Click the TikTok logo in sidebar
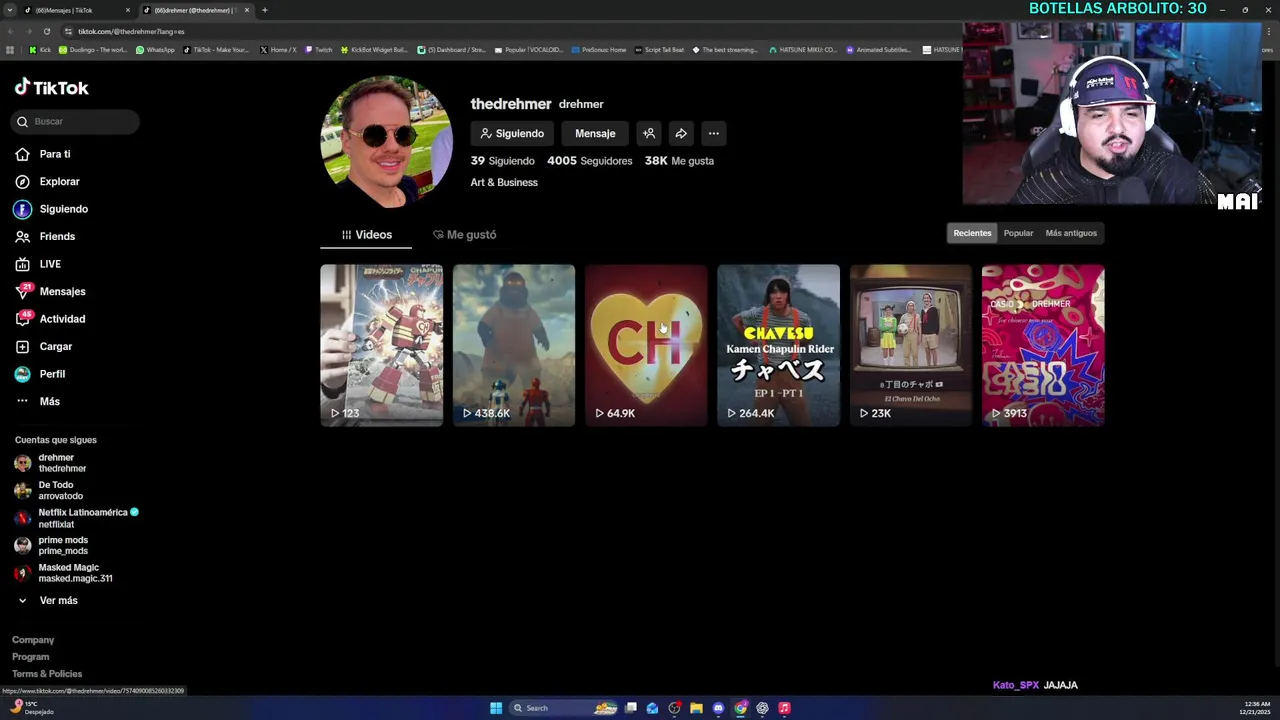The height and width of the screenshot is (720, 1280). 51,87
